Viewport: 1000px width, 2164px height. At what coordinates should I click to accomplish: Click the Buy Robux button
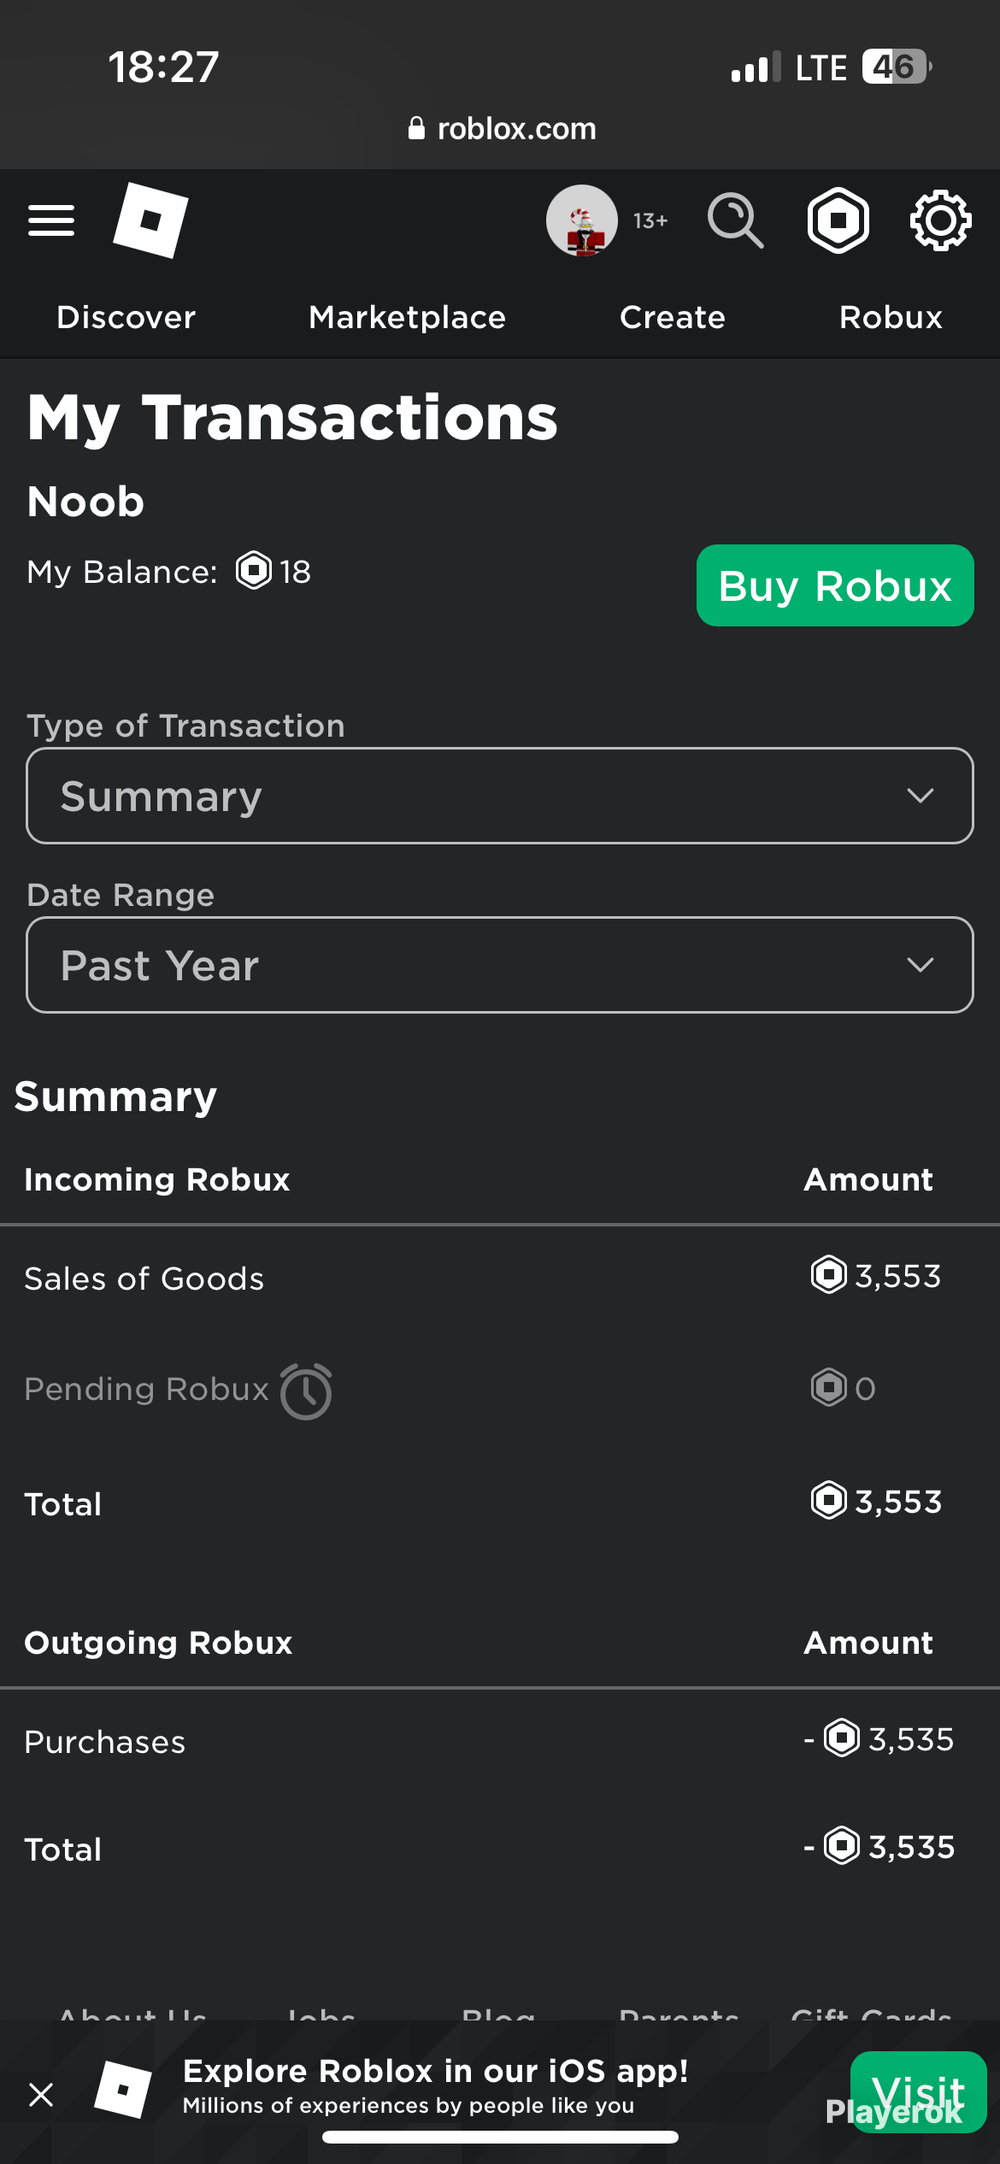tap(835, 585)
